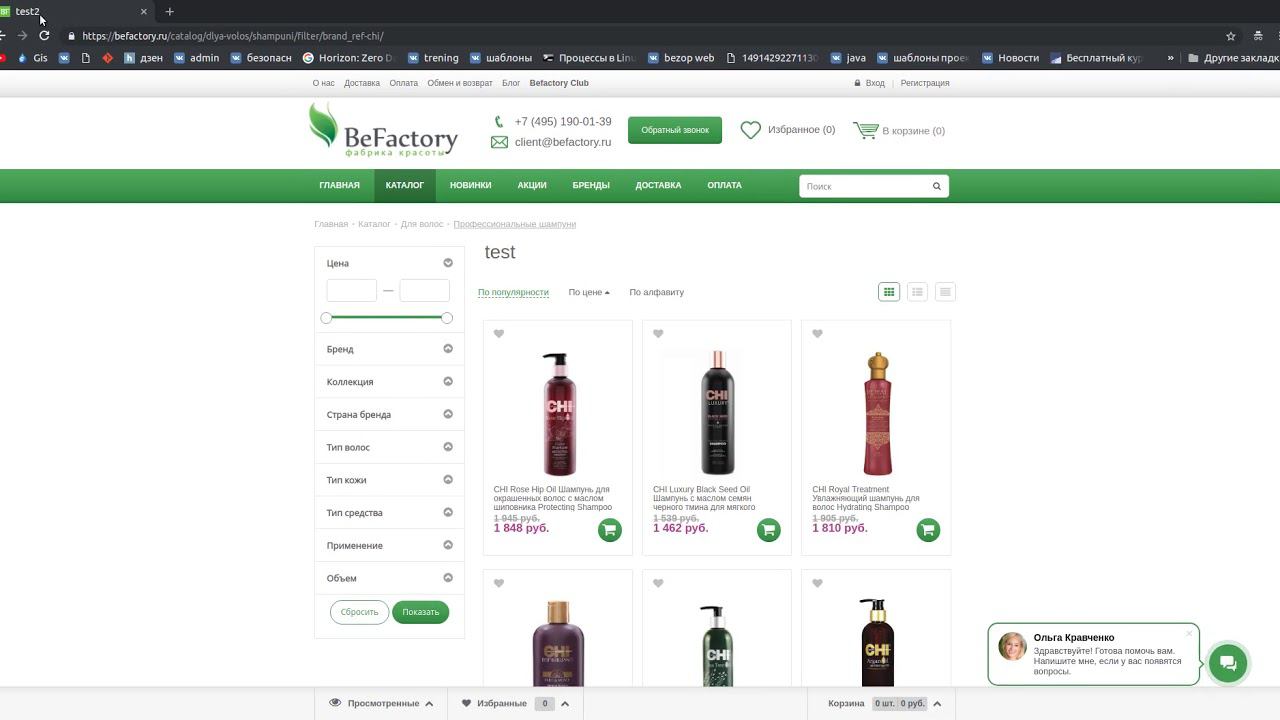Add CHI Luxury Black Seed Oil to cart
Viewport: 1280px width, 720px height.
tap(768, 530)
